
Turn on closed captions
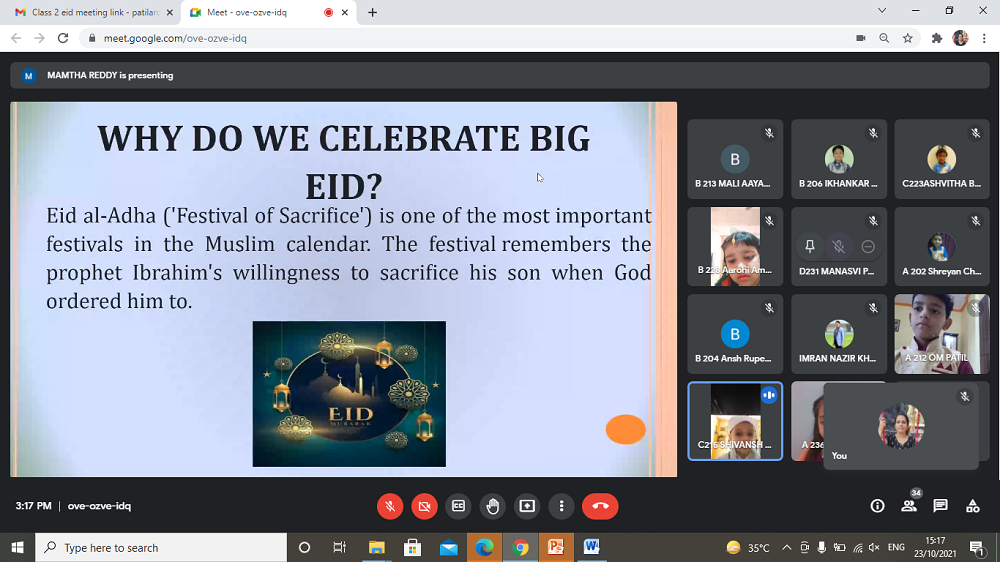(458, 506)
